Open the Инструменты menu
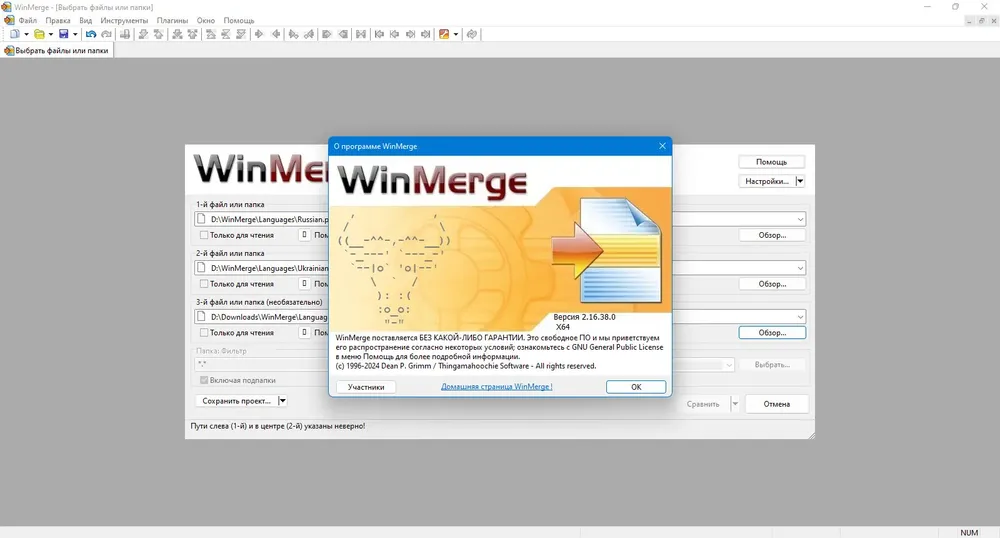This screenshot has height=538, width=1000. coord(124,20)
